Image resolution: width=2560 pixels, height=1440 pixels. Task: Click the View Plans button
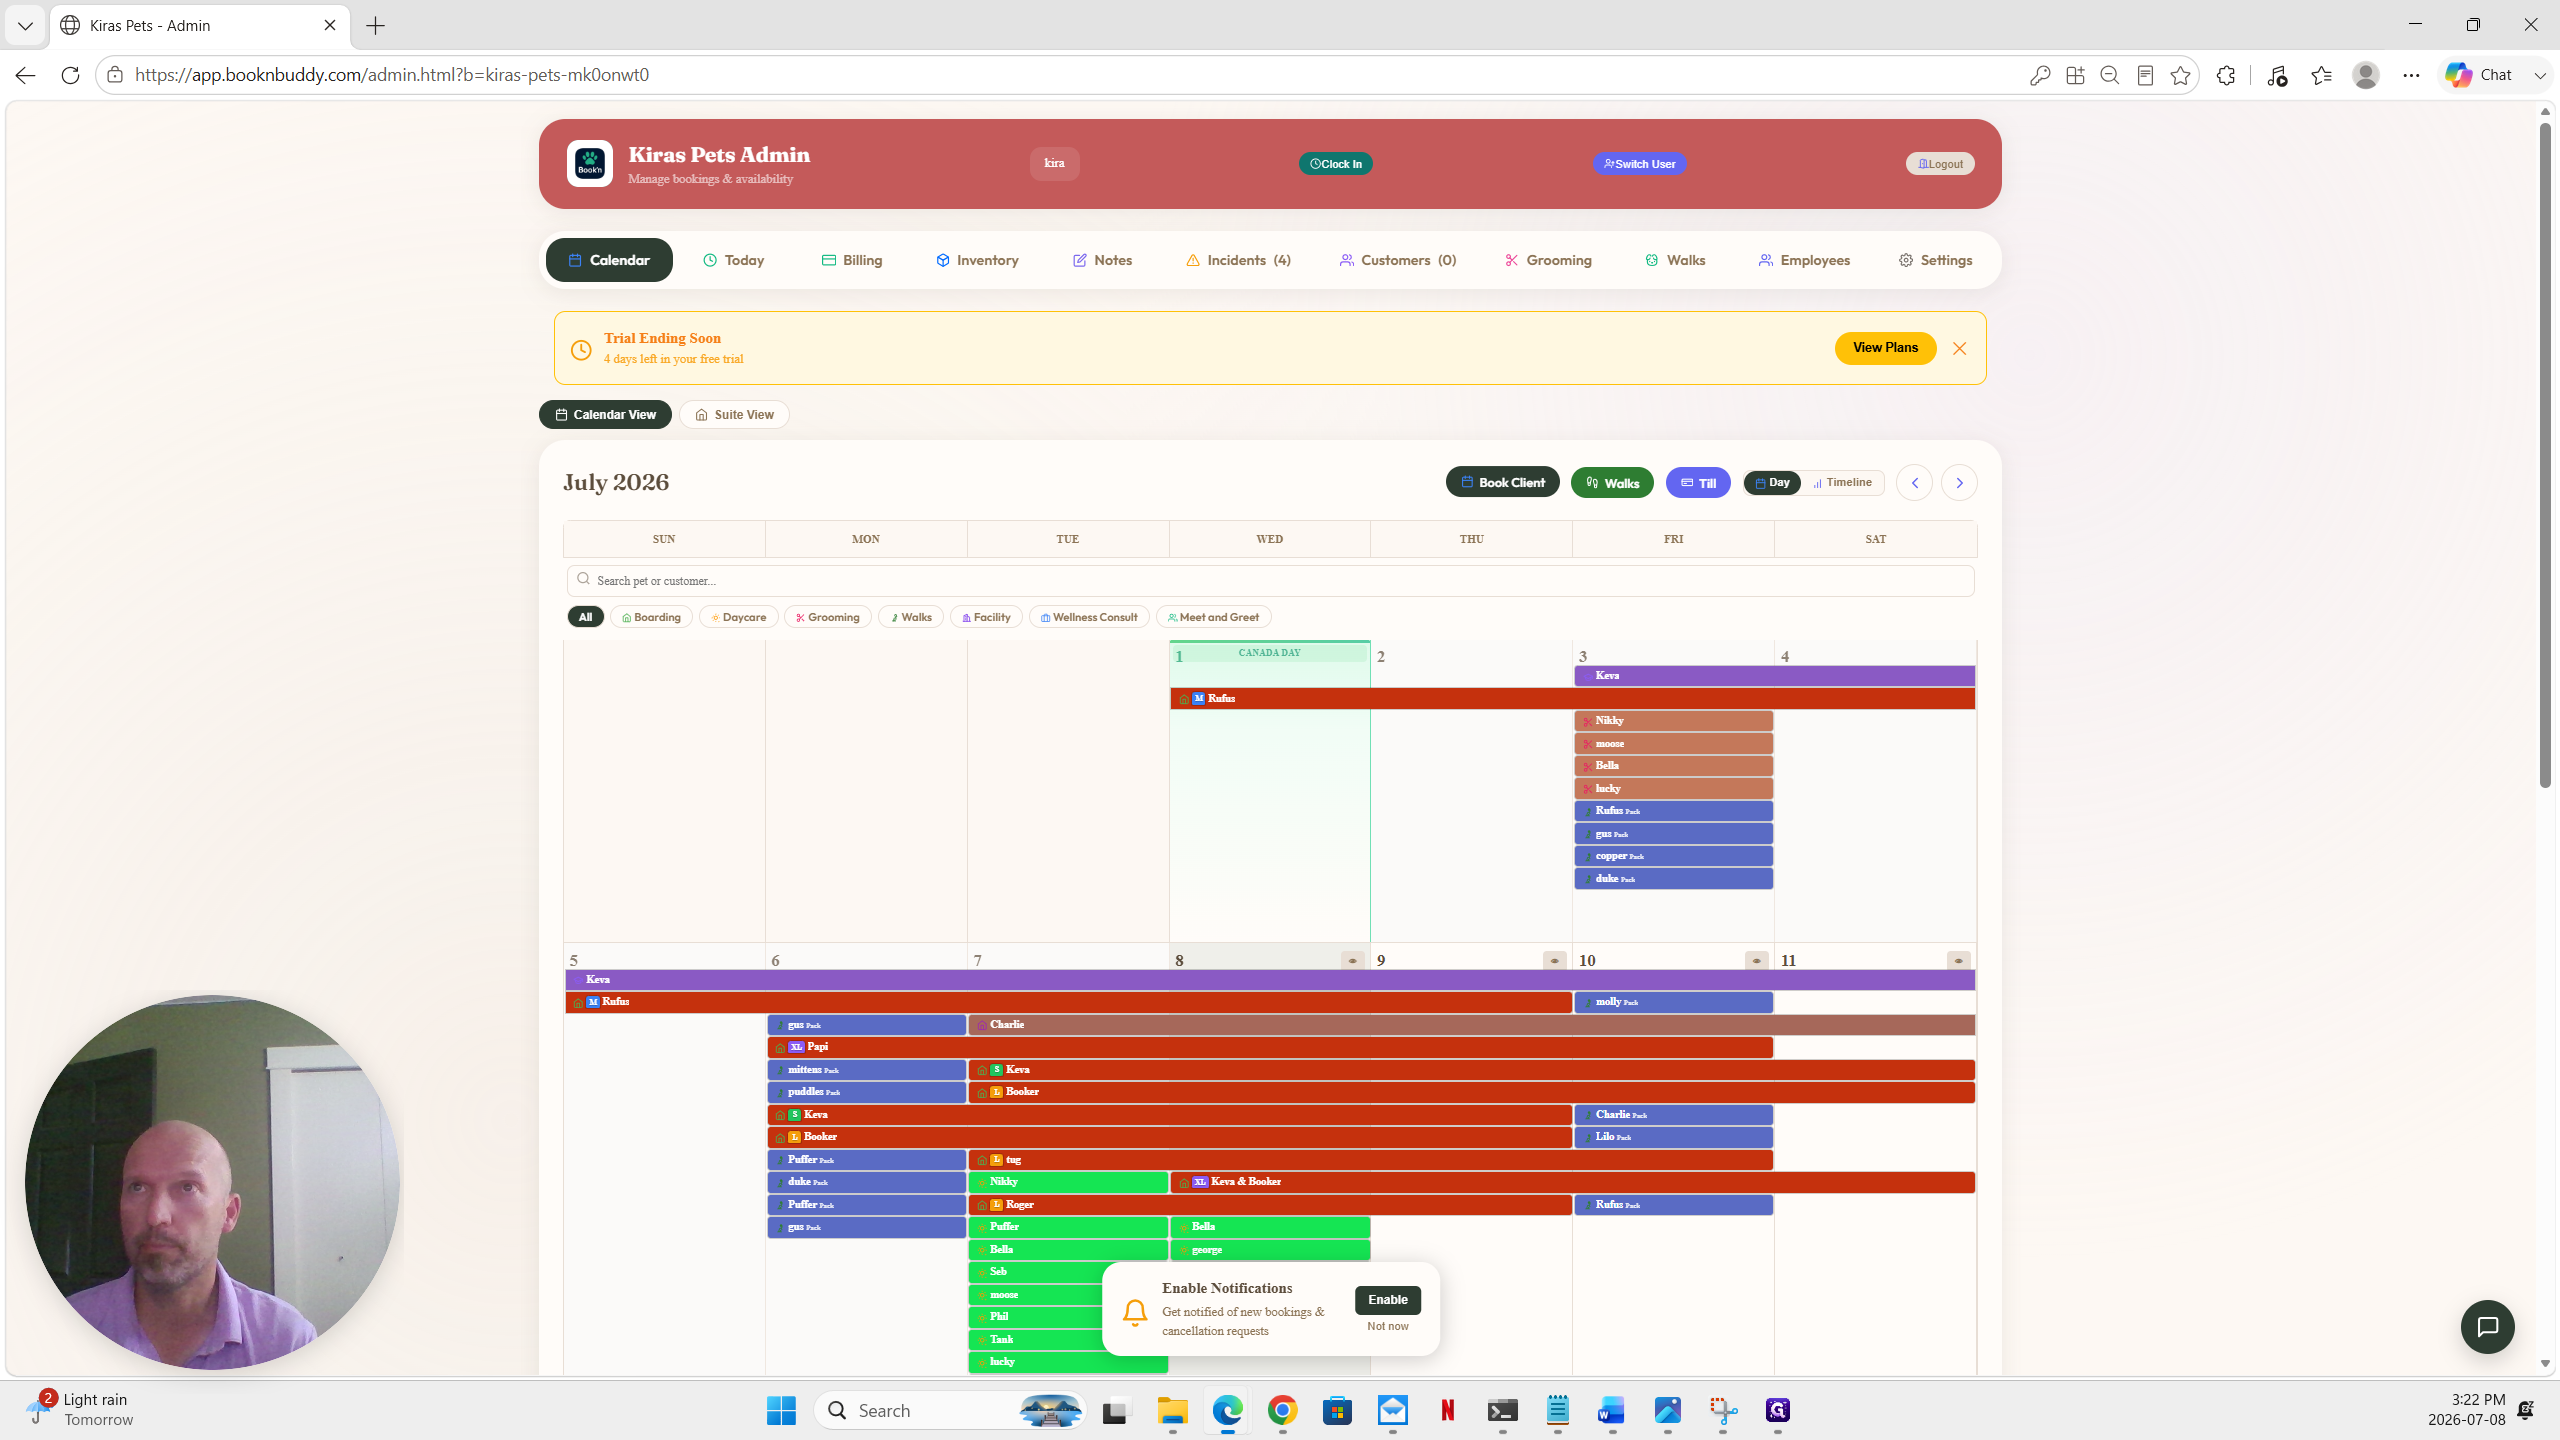coord(1885,348)
